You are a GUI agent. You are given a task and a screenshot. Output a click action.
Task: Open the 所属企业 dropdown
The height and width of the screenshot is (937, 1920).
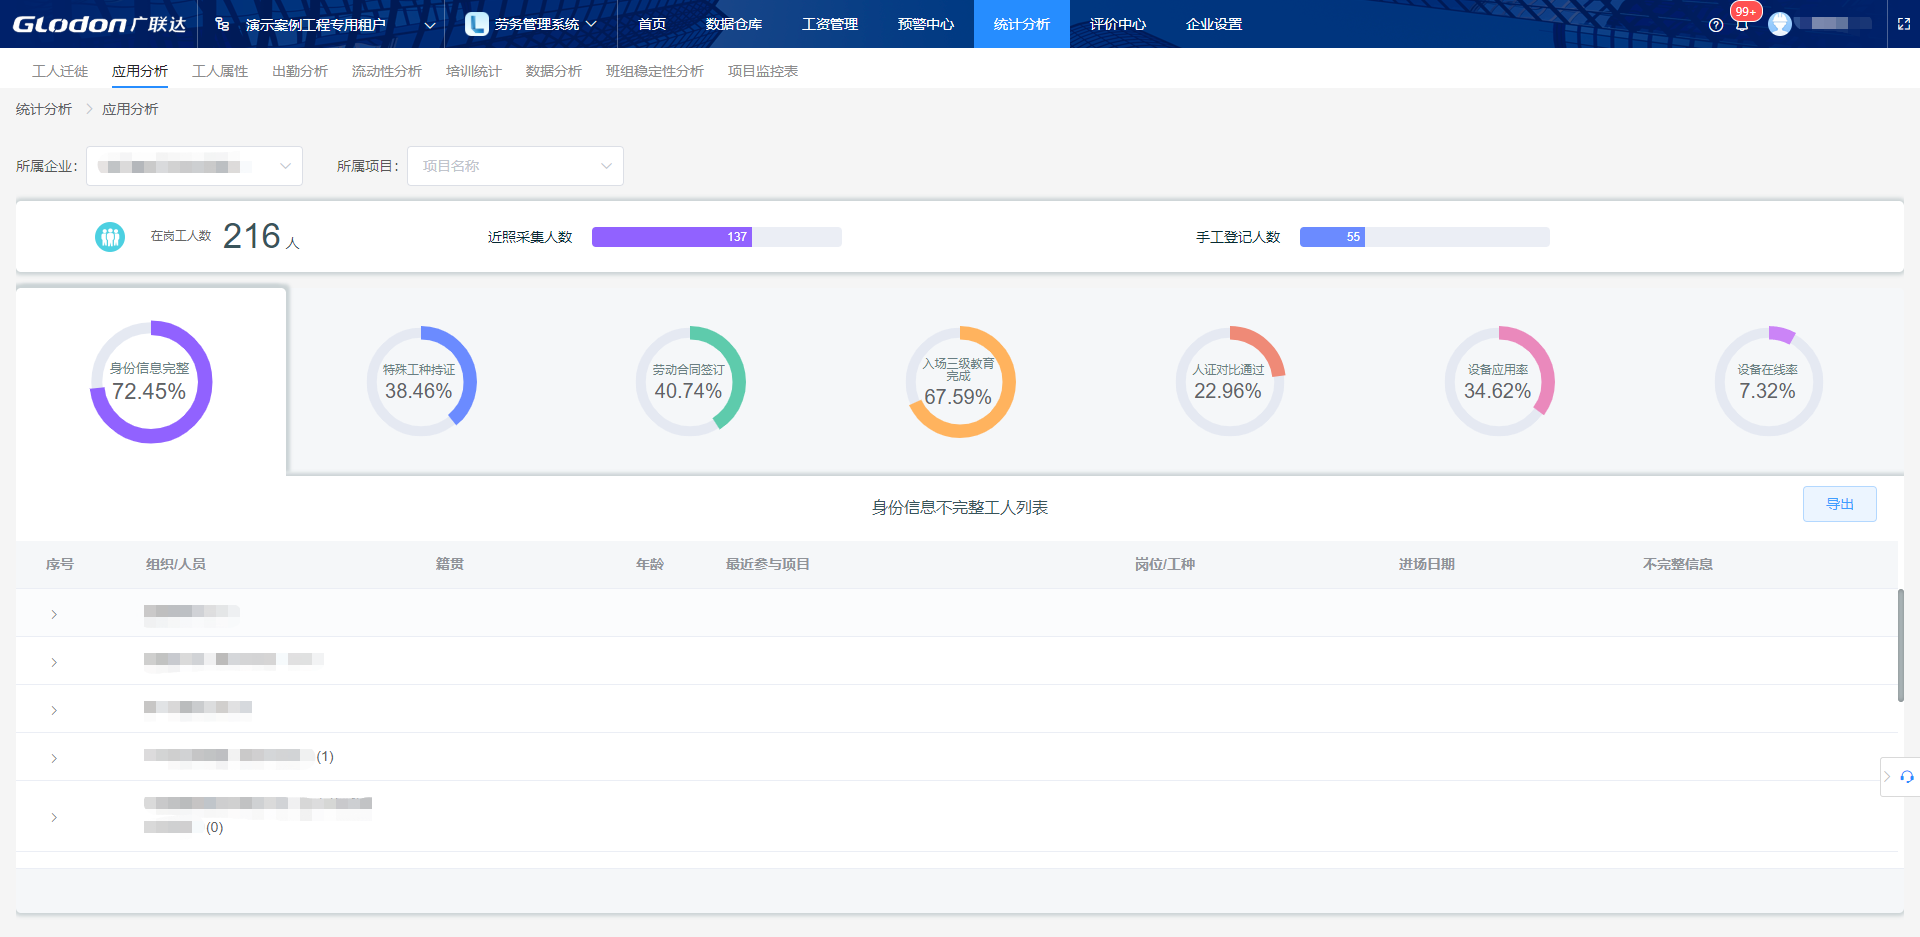pyautogui.click(x=194, y=166)
